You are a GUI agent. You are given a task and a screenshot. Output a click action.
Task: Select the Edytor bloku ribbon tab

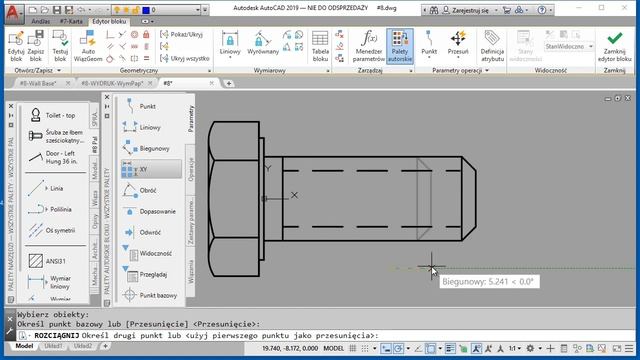(x=109, y=21)
